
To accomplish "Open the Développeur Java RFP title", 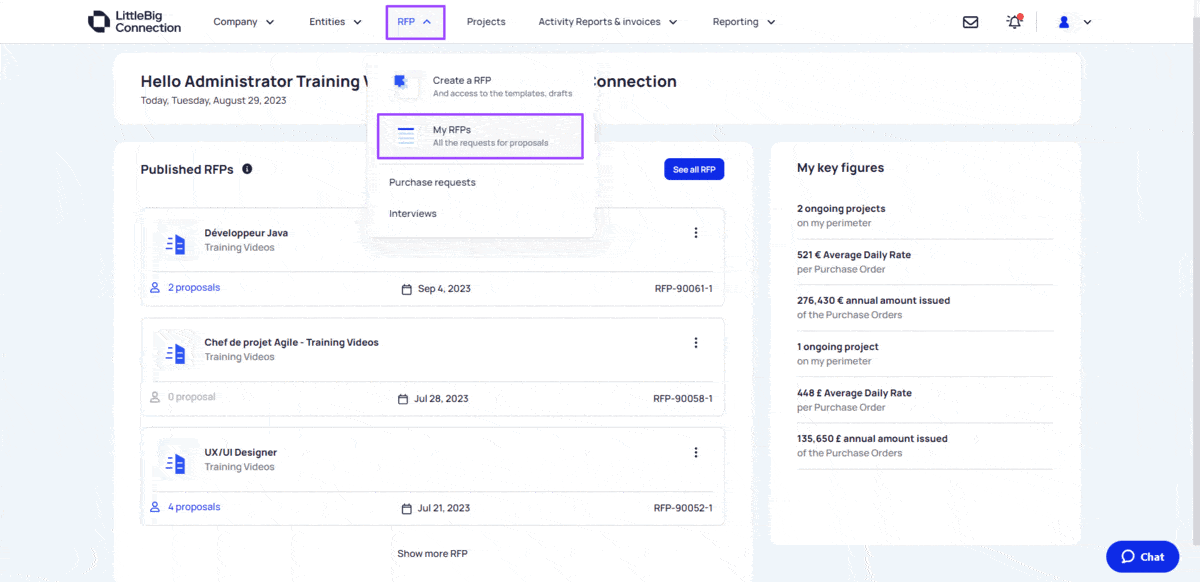I will point(246,233).
